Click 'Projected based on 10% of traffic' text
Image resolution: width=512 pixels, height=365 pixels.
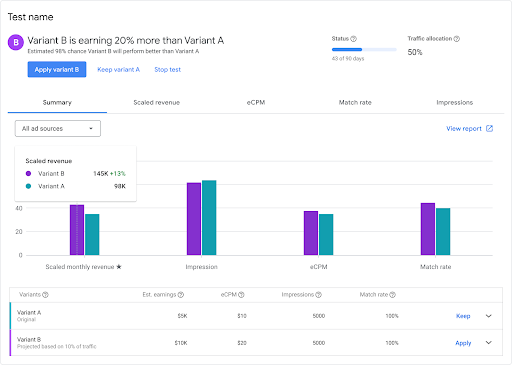[57, 347]
